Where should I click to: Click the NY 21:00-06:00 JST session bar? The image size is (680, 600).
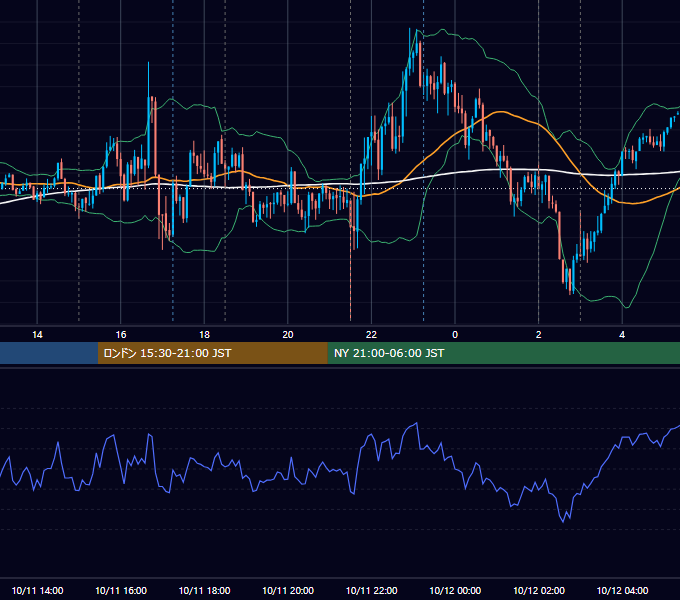(x=503, y=353)
